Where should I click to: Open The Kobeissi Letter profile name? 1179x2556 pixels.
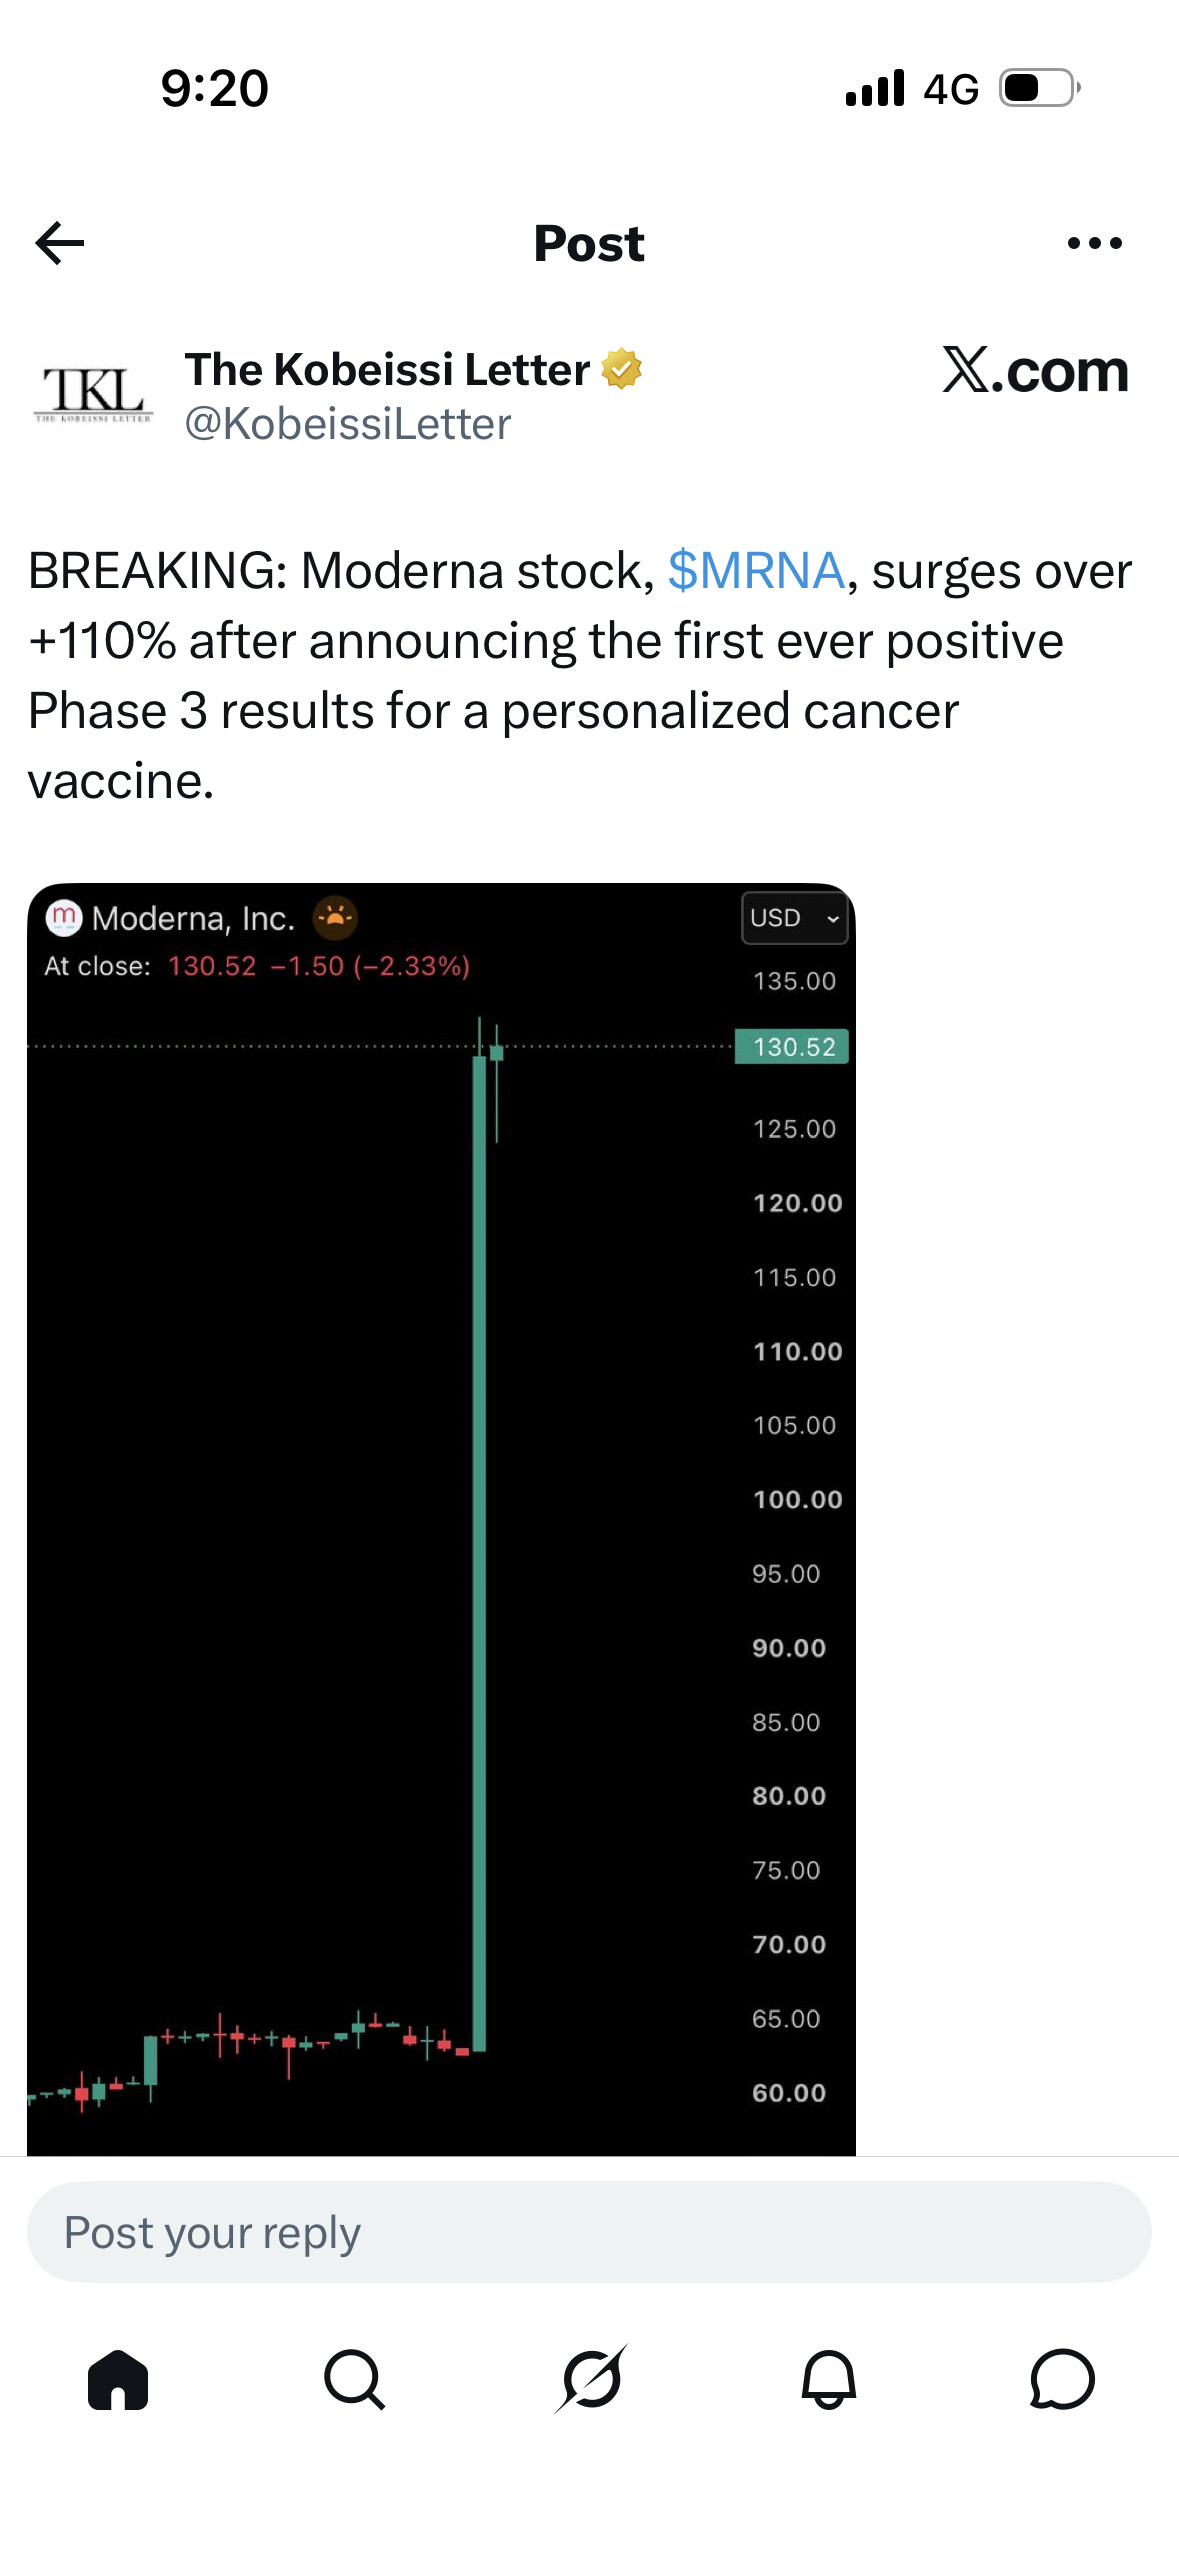point(387,369)
